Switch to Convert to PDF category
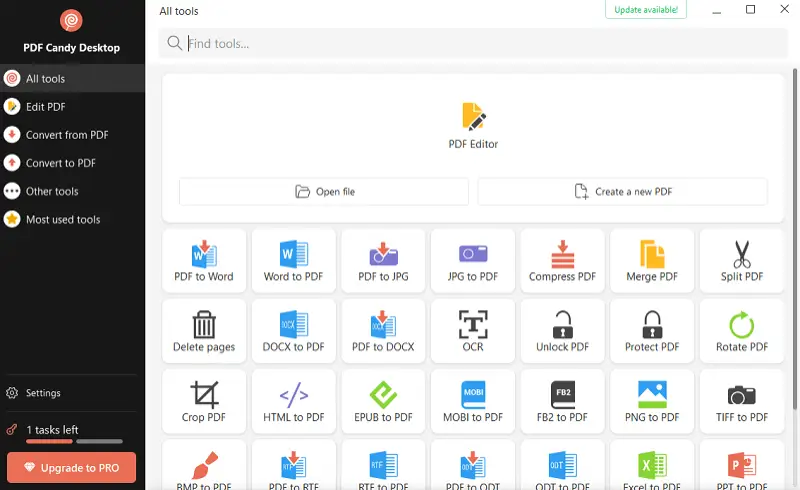This screenshot has height=490, width=800. 72,163
